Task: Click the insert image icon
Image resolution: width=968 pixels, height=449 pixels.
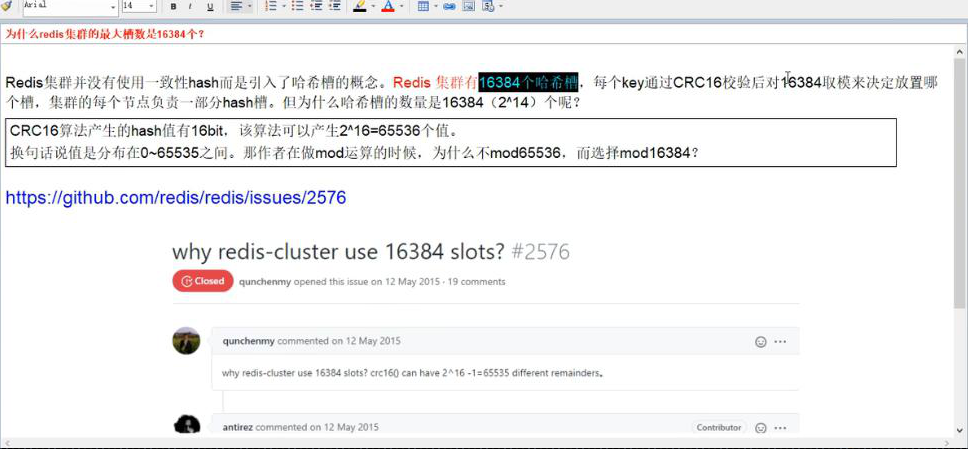Action: point(469,6)
